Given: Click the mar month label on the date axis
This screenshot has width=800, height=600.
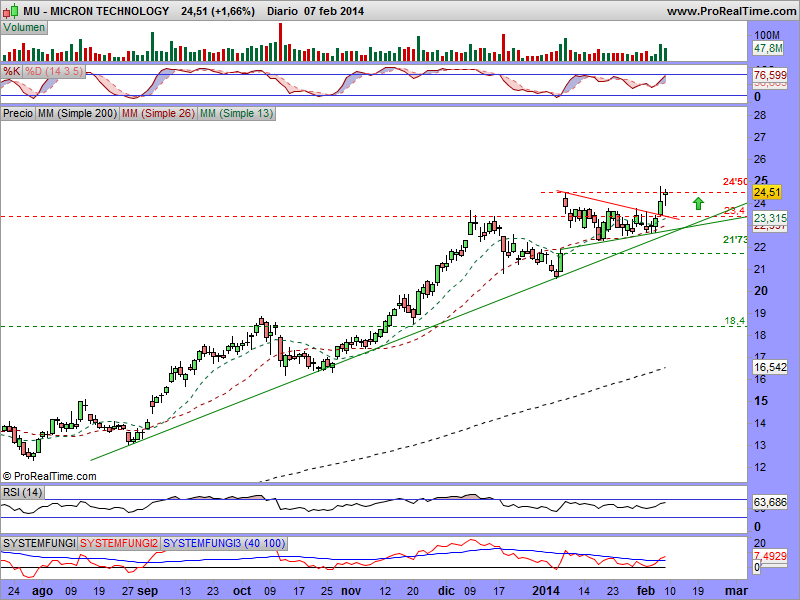Looking at the screenshot, I should (x=736, y=591).
